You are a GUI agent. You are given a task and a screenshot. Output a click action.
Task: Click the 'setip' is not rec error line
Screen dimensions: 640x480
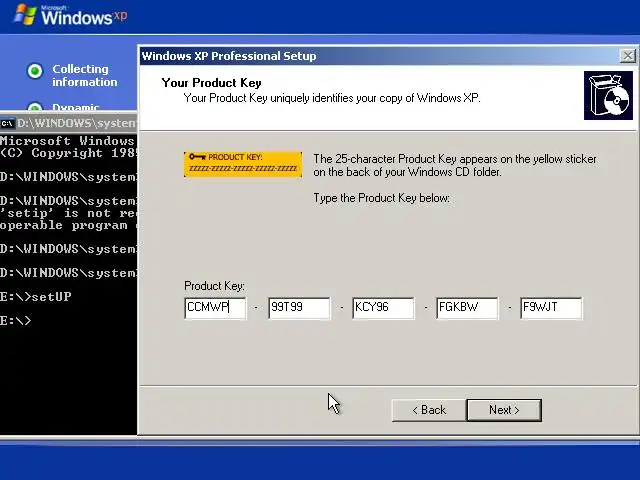coord(69,213)
